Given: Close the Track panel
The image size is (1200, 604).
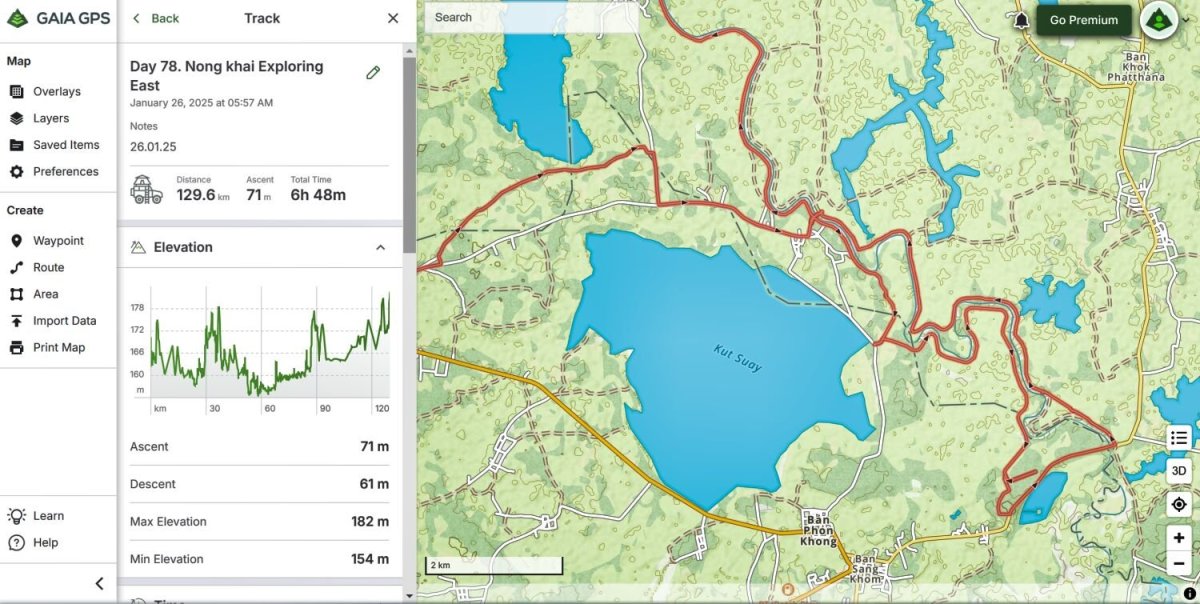Looking at the screenshot, I should [x=393, y=18].
